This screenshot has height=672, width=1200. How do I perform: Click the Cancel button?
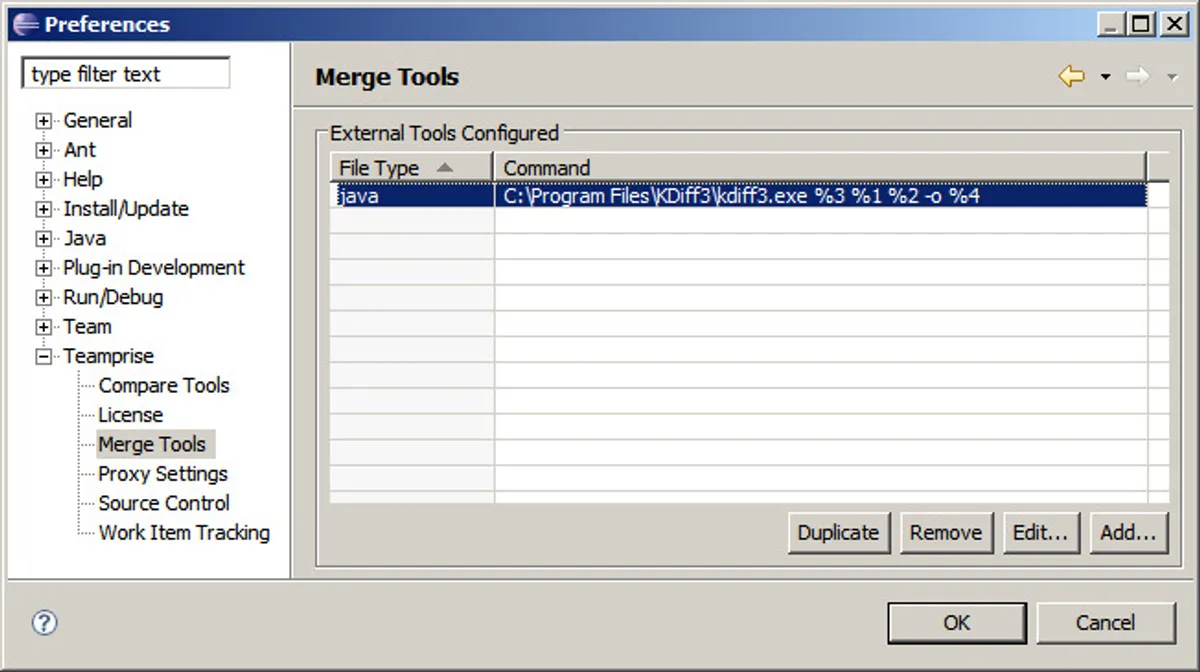point(1105,623)
